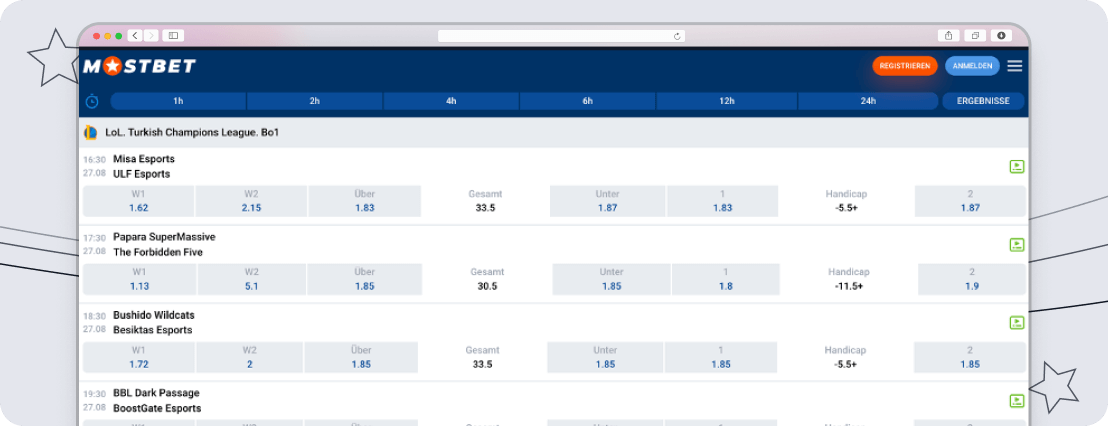Click browser forward arrow
Viewport: 1108px width, 426px height.
[151, 35]
